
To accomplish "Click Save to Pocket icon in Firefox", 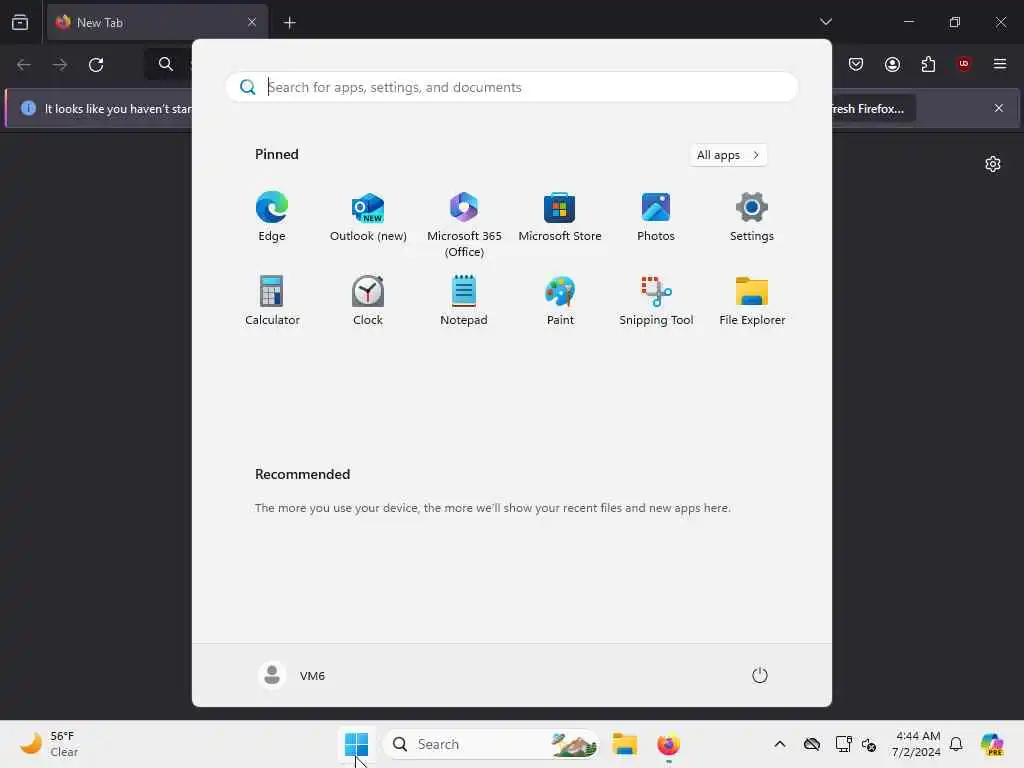I will 856,64.
